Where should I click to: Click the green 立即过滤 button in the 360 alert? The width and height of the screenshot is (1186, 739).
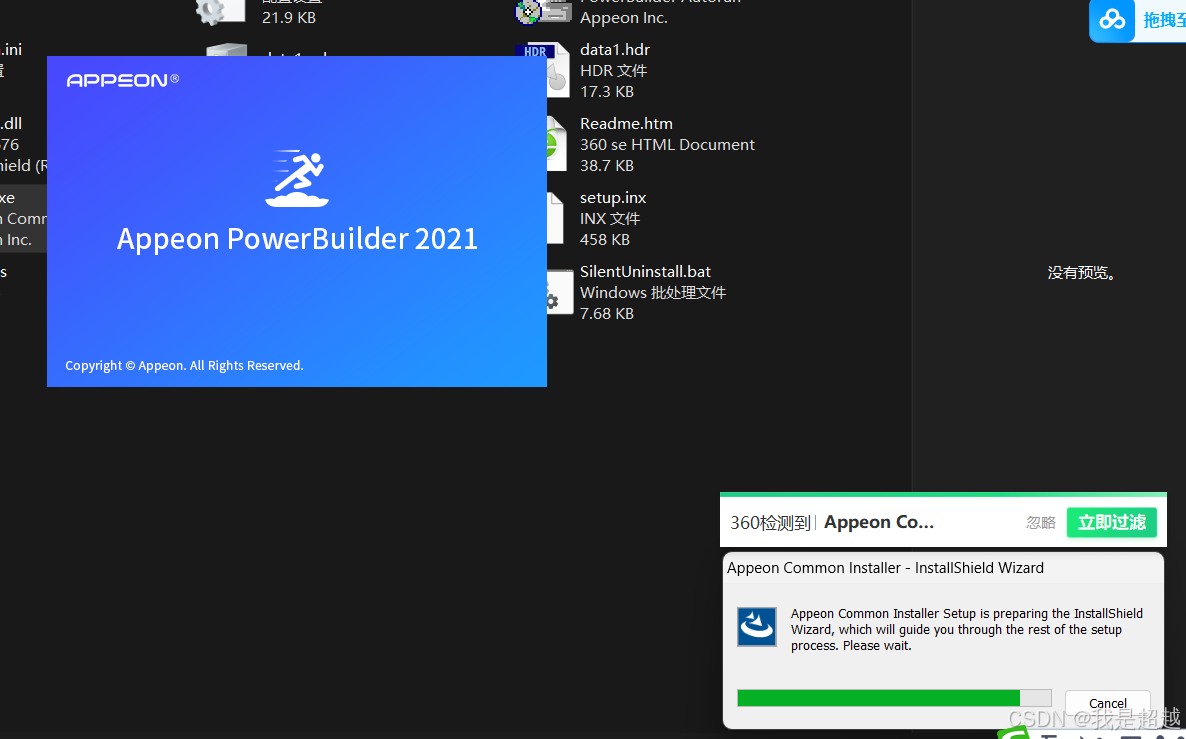(1111, 522)
